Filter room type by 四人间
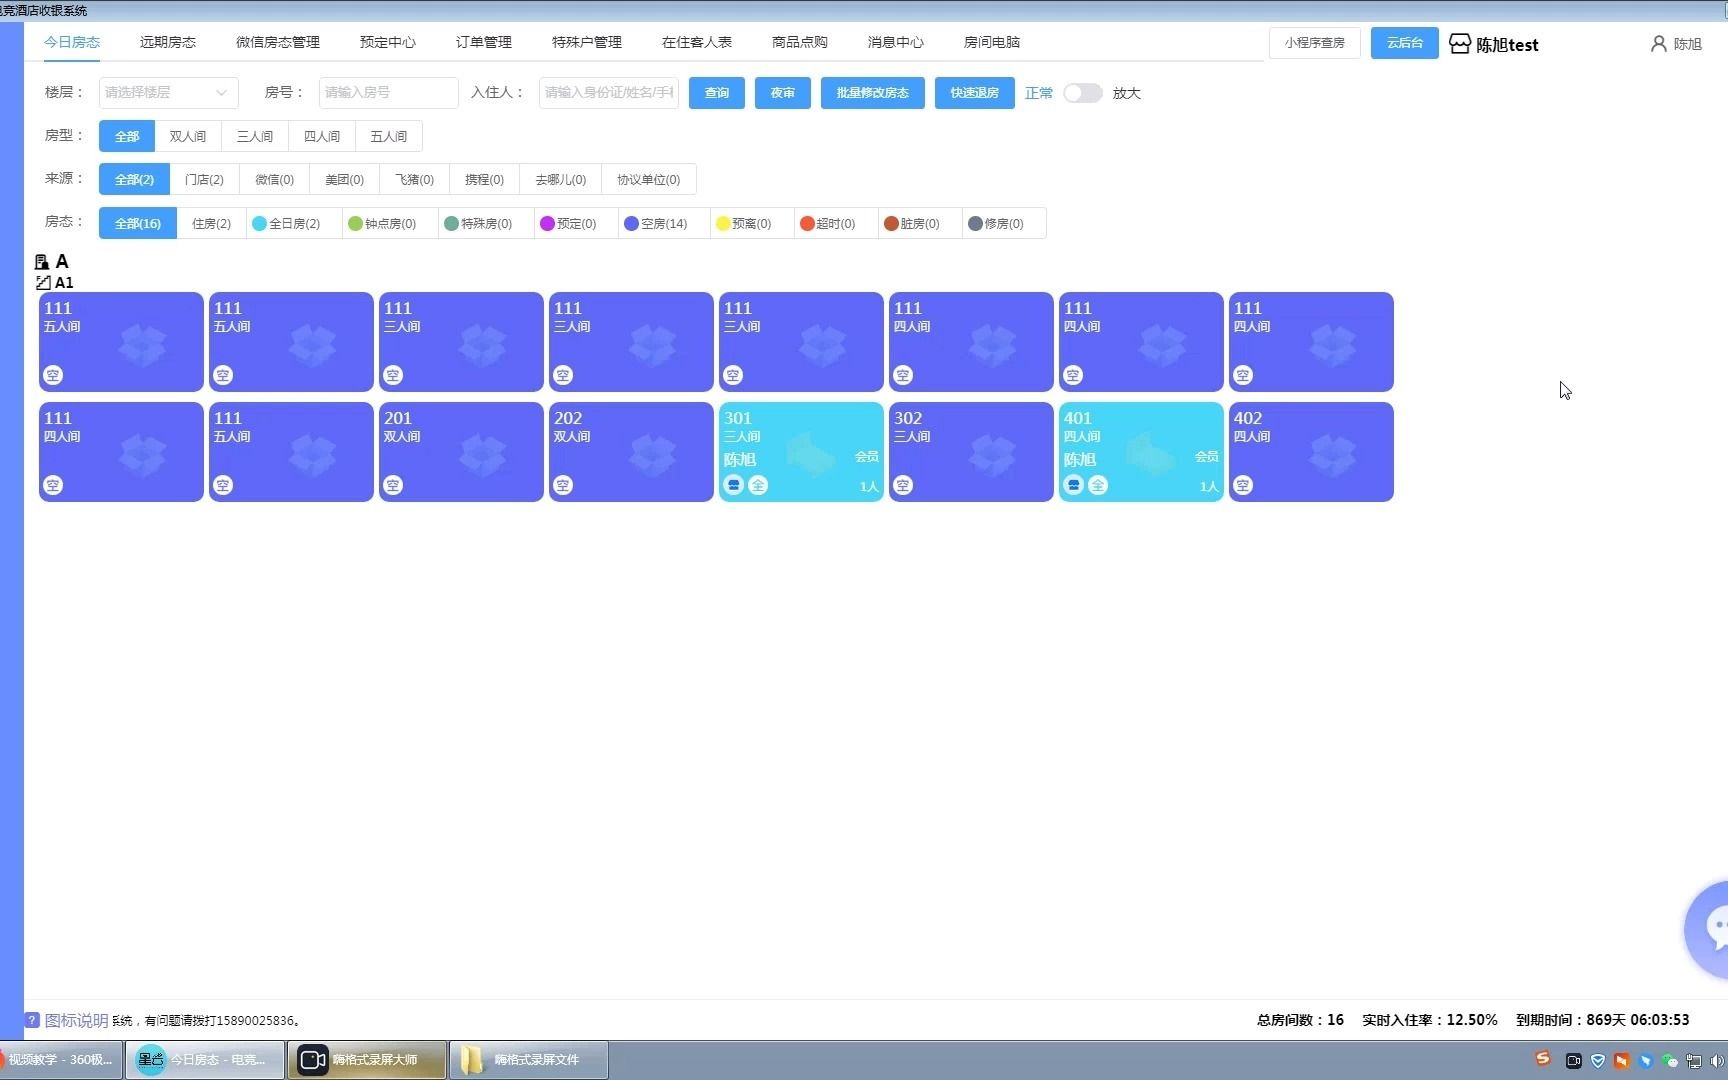 click(322, 136)
